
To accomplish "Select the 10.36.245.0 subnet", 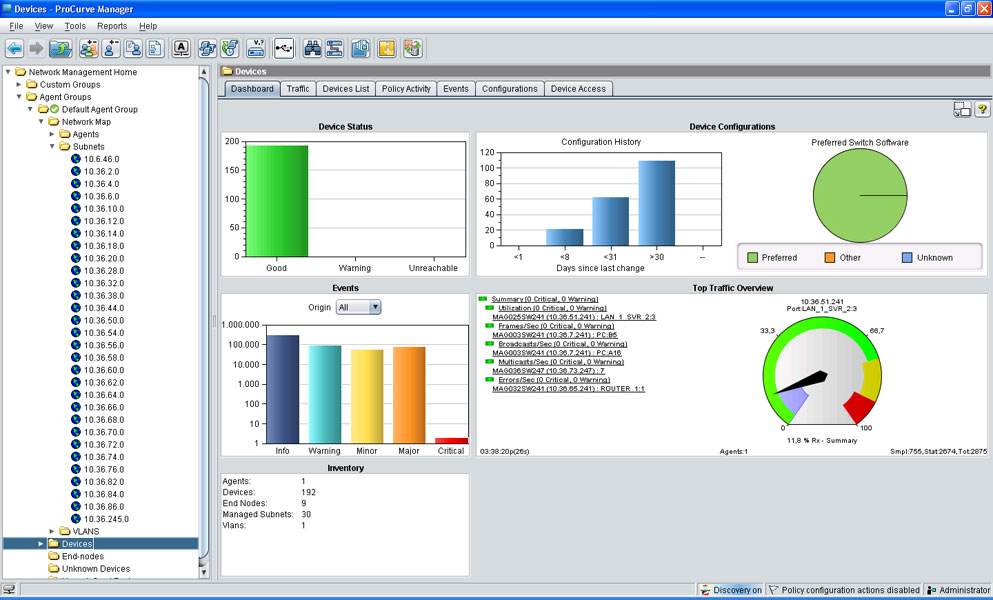I will point(106,519).
